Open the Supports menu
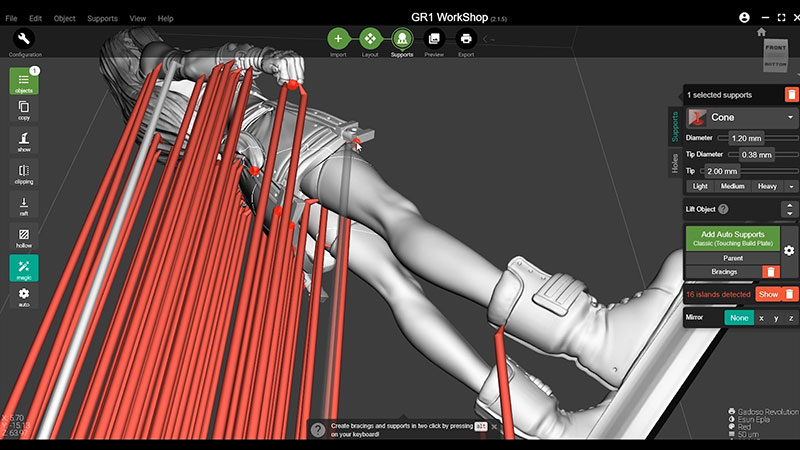 [x=102, y=18]
